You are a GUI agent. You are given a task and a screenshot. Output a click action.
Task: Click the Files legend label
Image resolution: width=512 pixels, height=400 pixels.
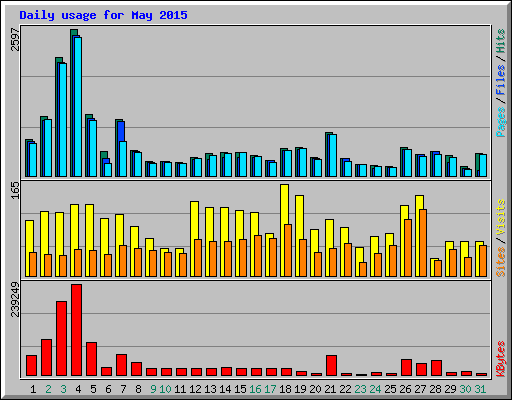pos(500,80)
